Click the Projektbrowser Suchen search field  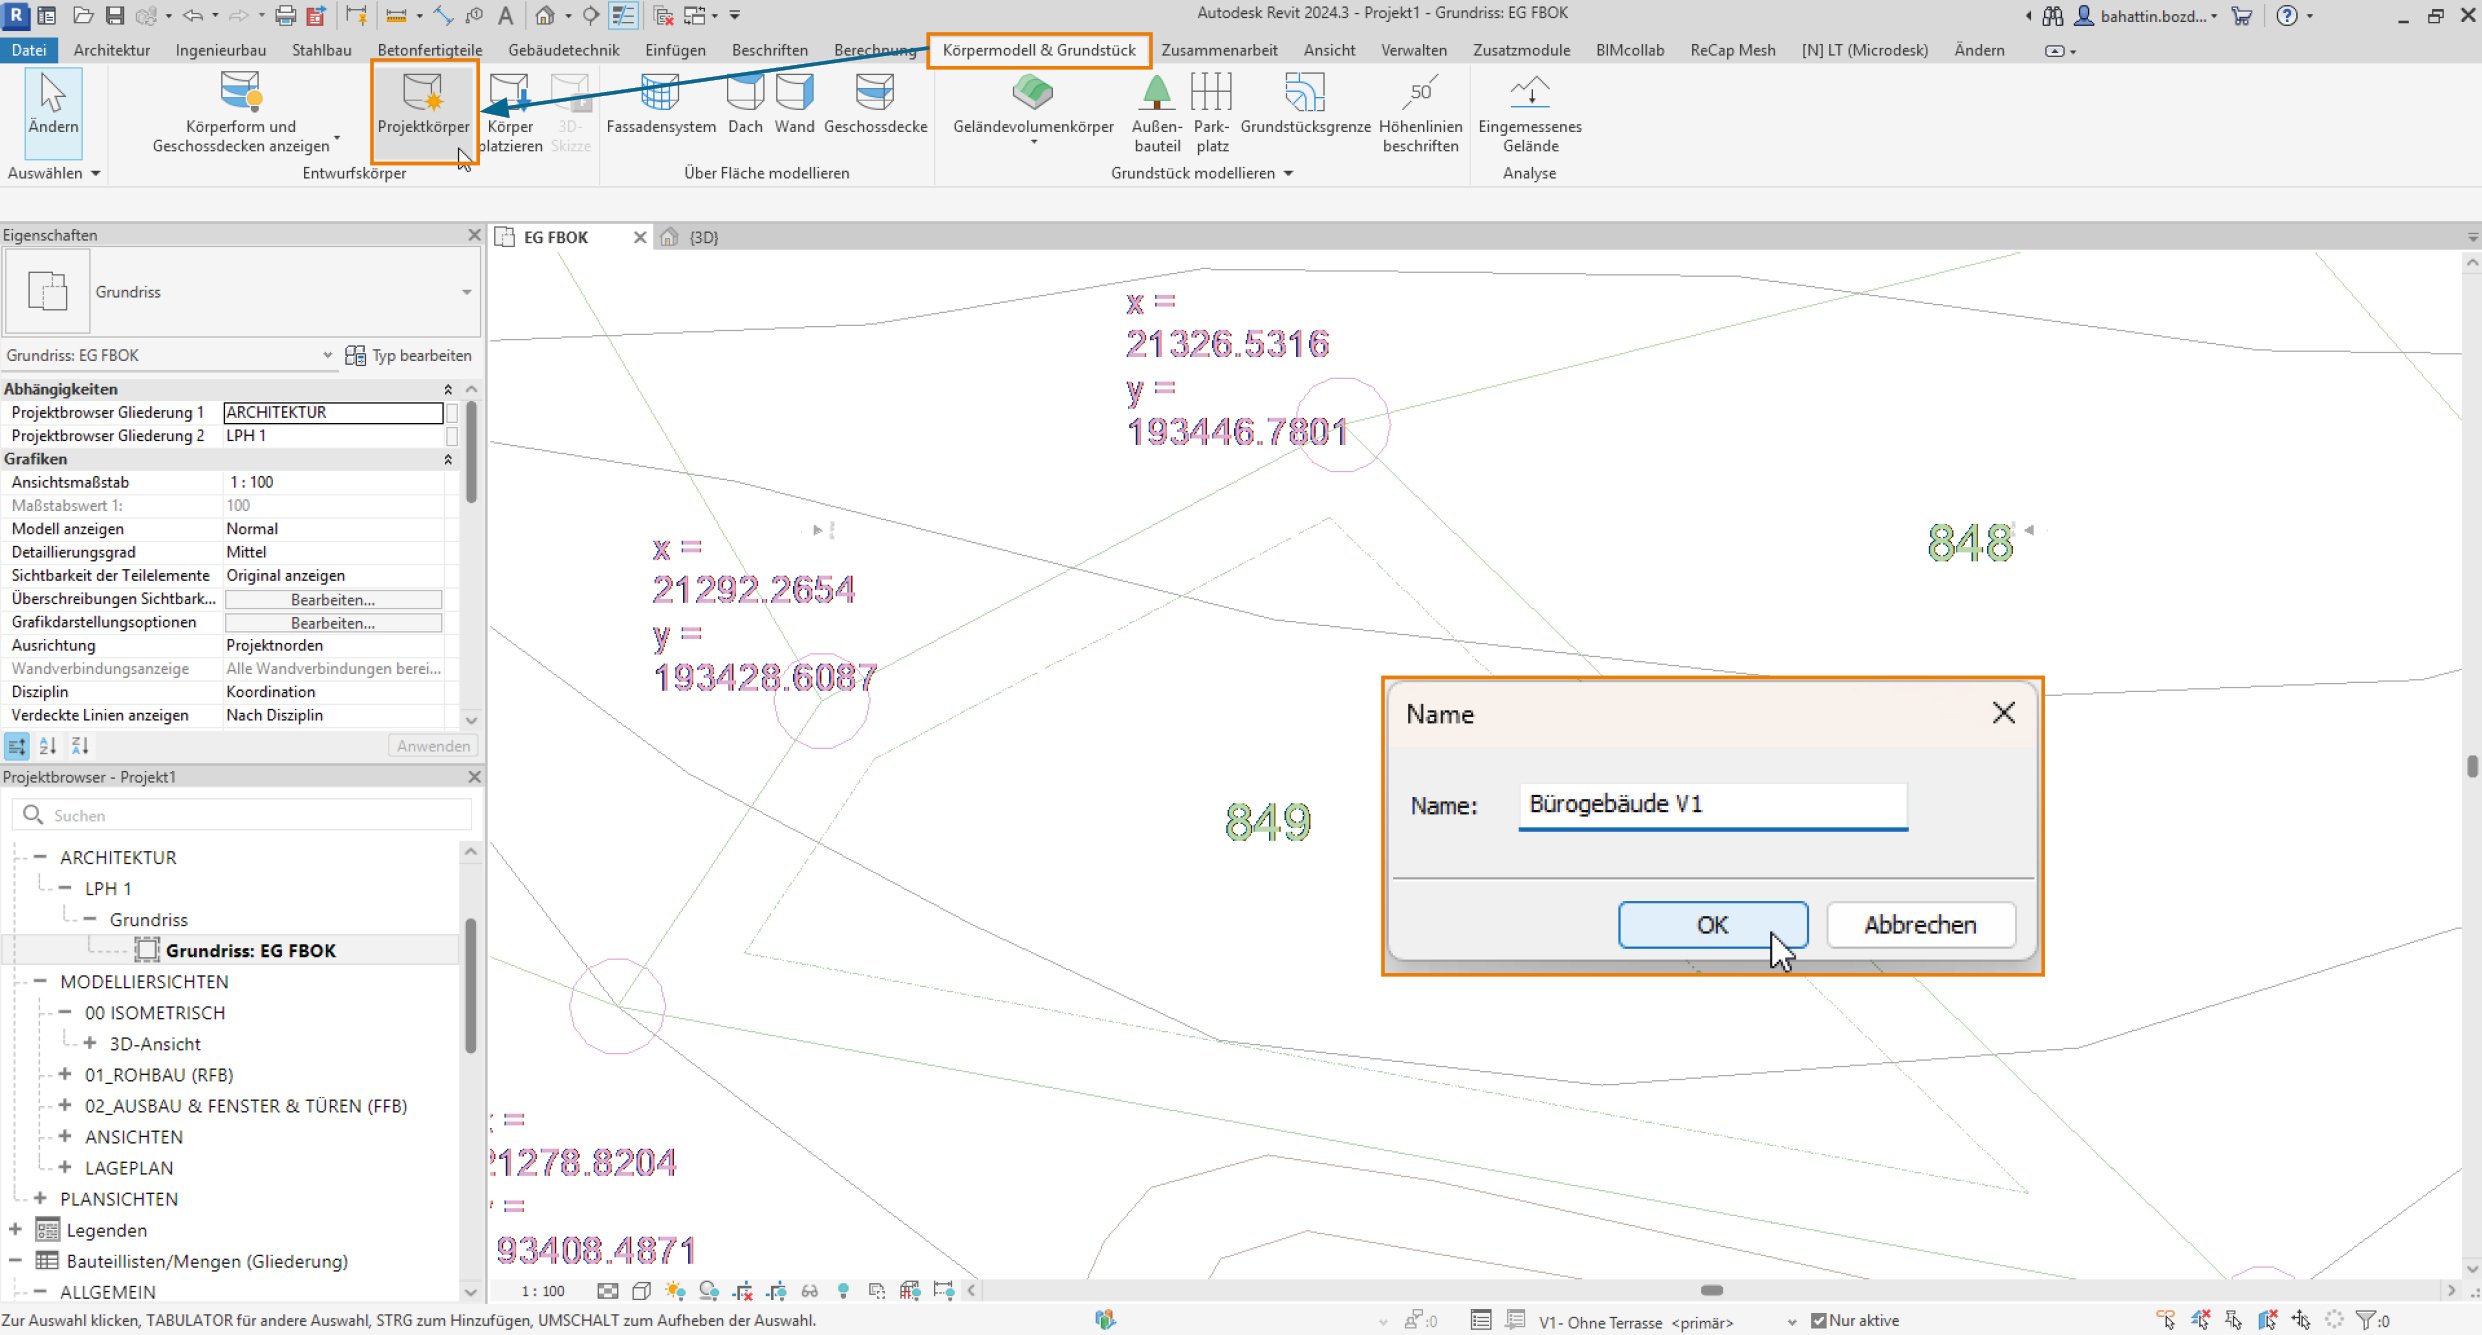(x=242, y=815)
